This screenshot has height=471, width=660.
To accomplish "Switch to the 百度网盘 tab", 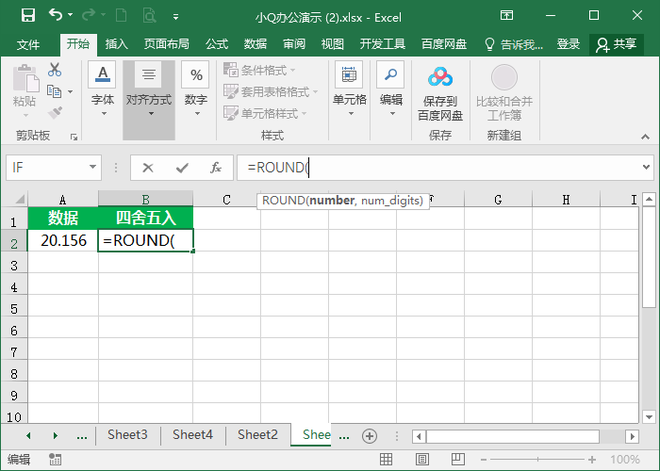I will (x=444, y=44).
